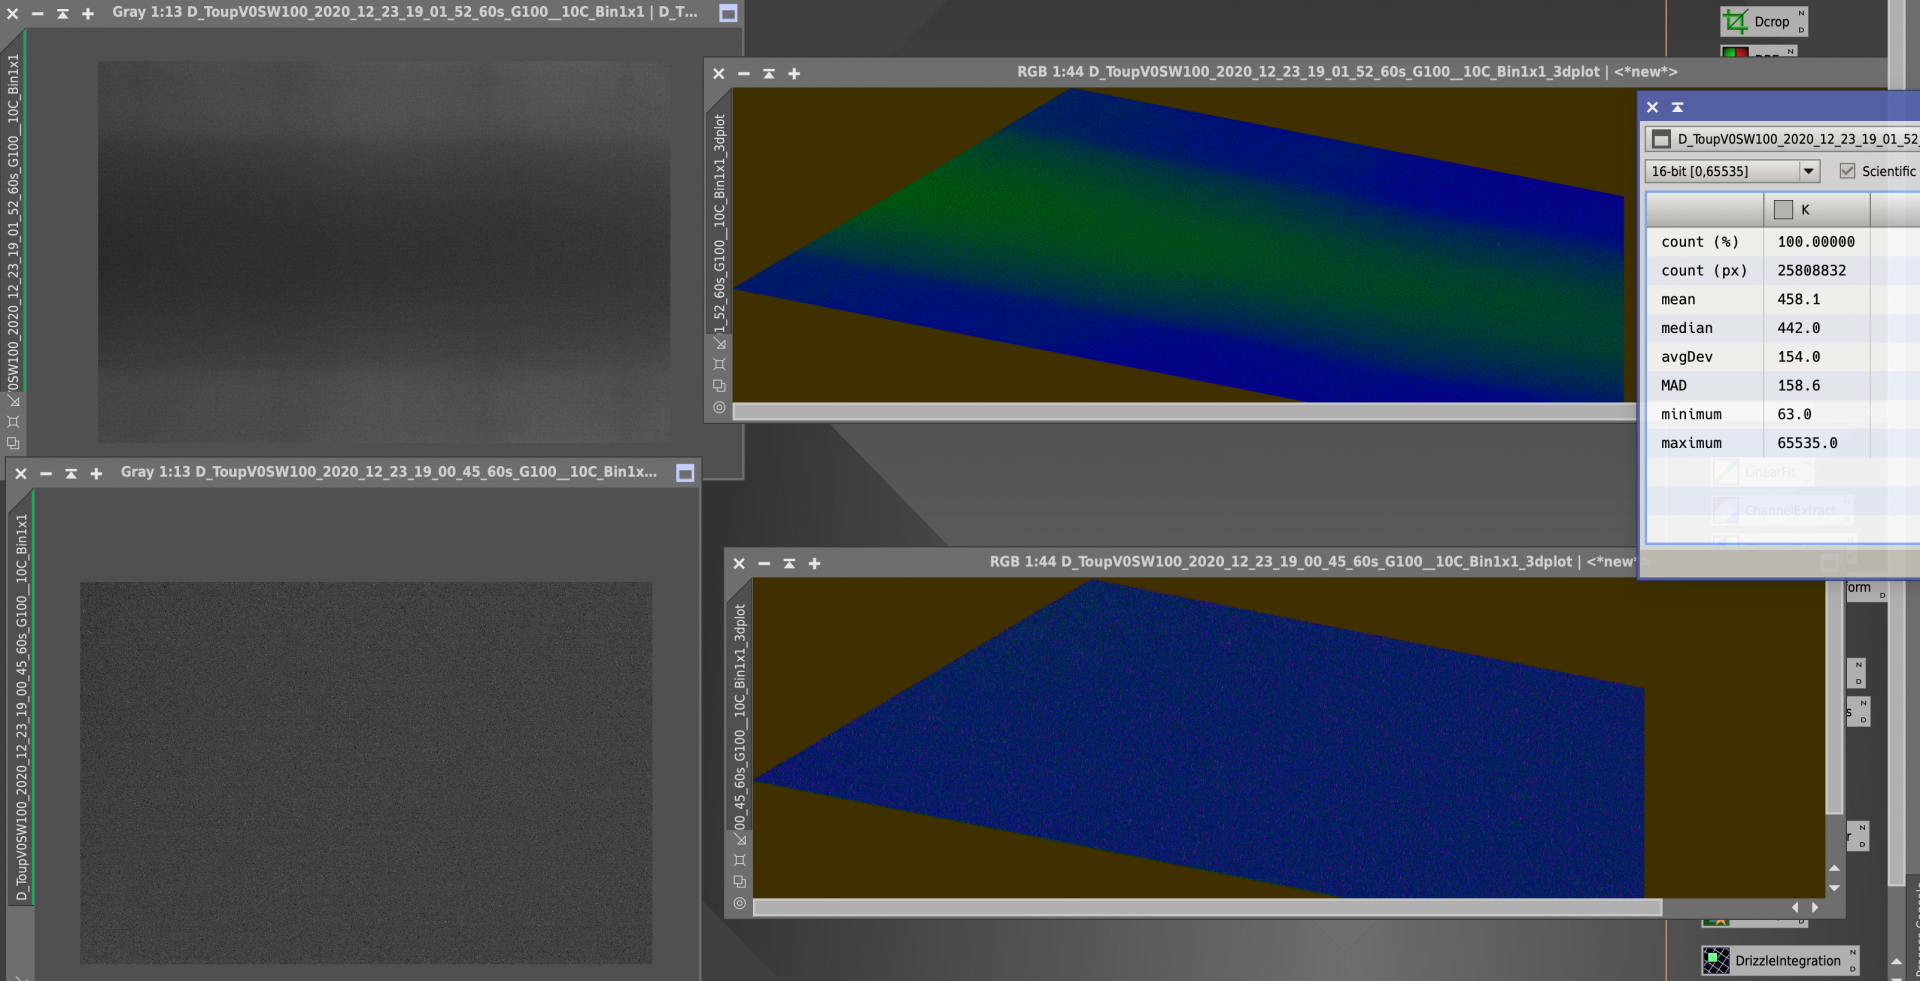Open the D_ToupV0SW100 view selector in Statistics
Screen dimensions: 1920x981
(1783, 139)
